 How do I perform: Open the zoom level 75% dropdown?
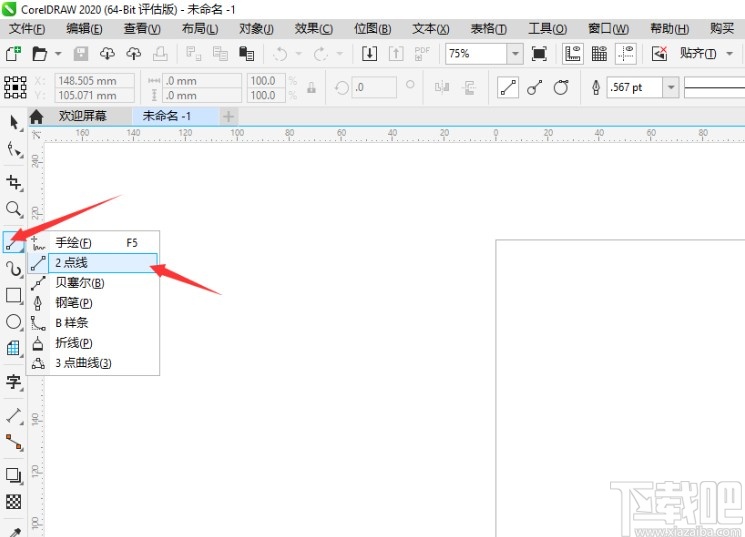[x=515, y=53]
